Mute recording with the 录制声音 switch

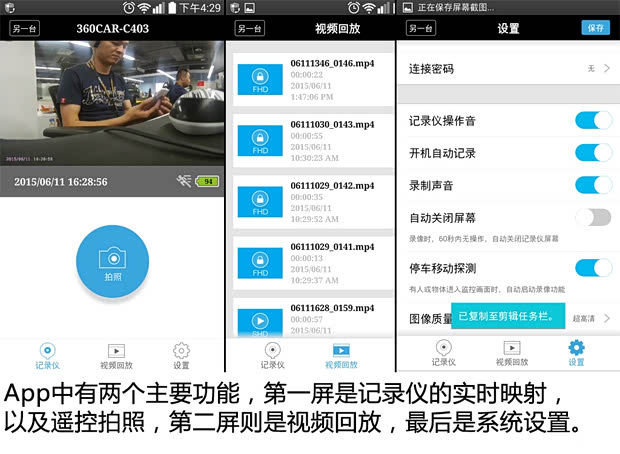click(x=593, y=185)
